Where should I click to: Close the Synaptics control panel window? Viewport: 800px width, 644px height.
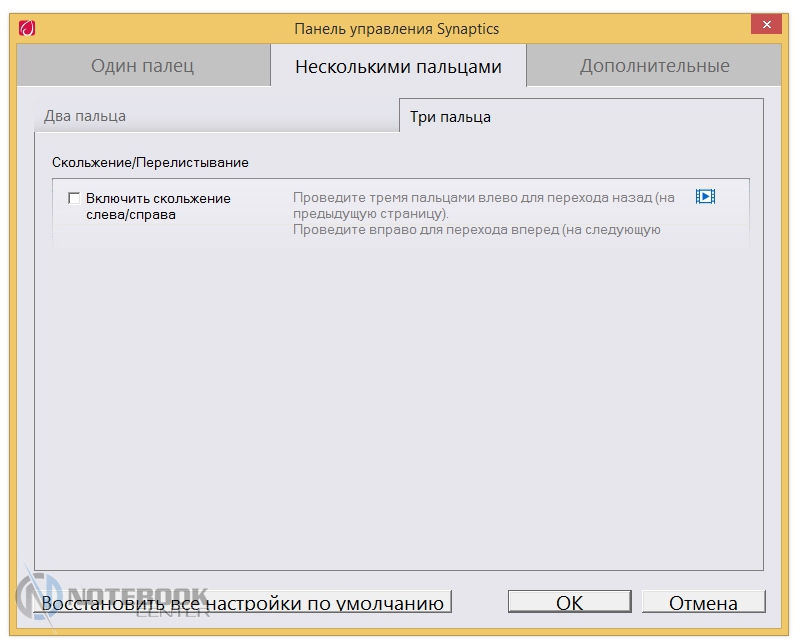766,24
